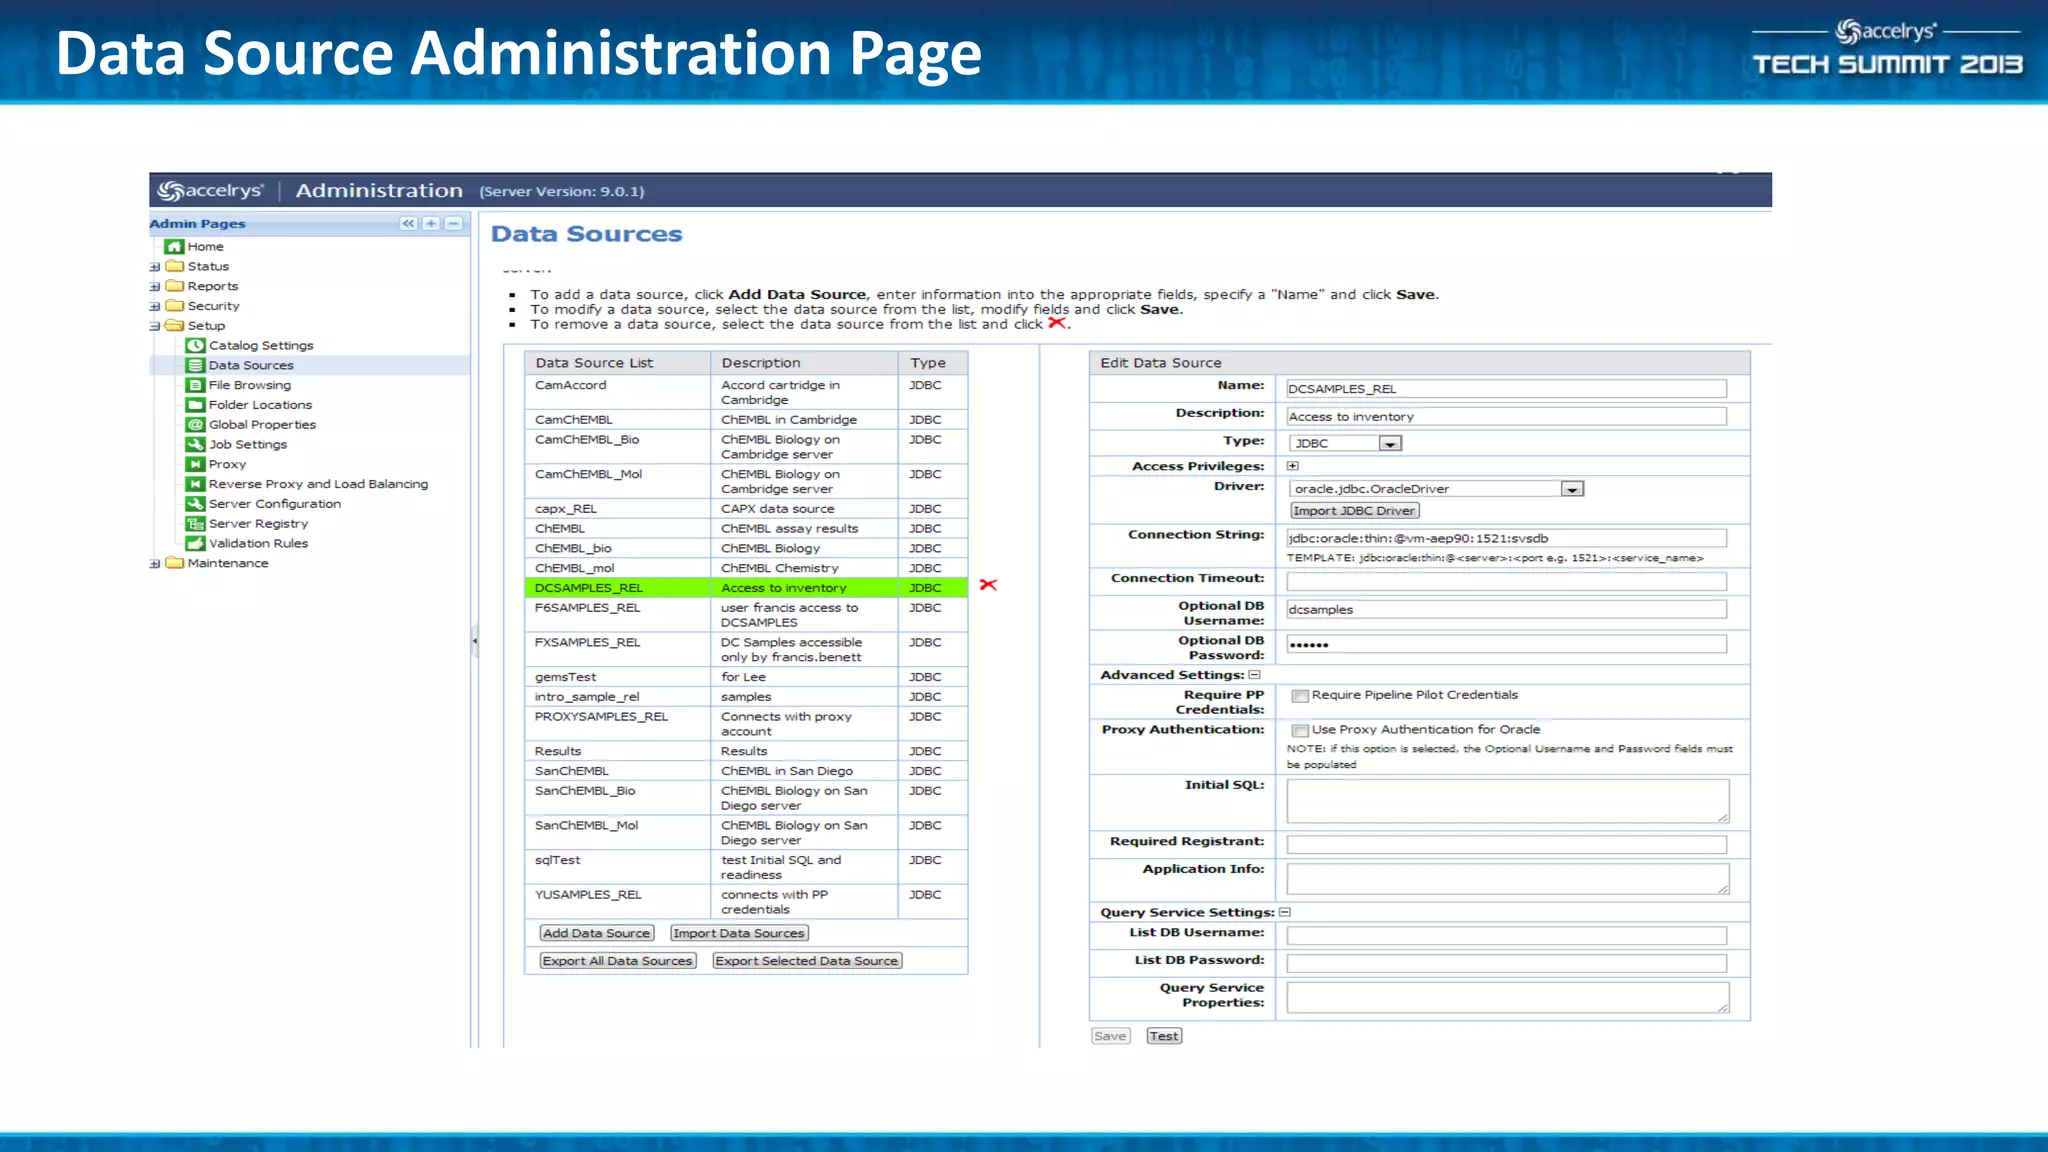This screenshot has width=2048, height=1152.
Task: Click Add Data Source button
Action: tap(596, 933)
